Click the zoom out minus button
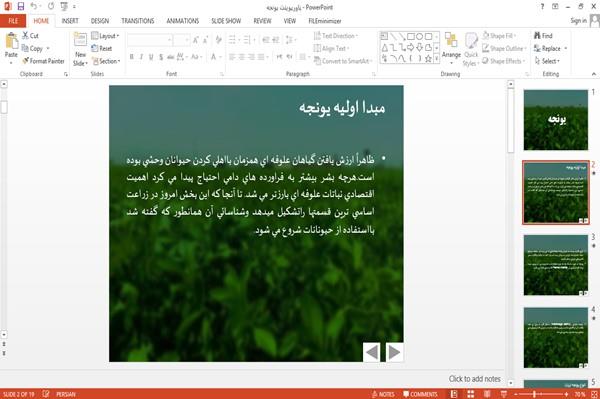600x399 pixels. point(515,394)
